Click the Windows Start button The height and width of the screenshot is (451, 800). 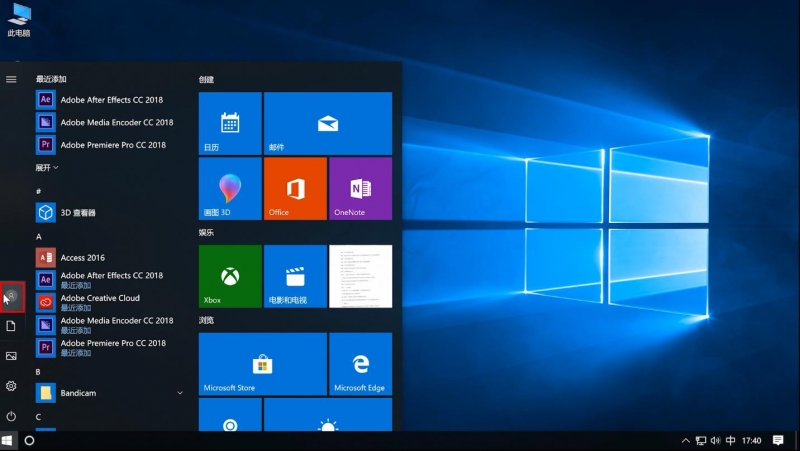[7, 440]
